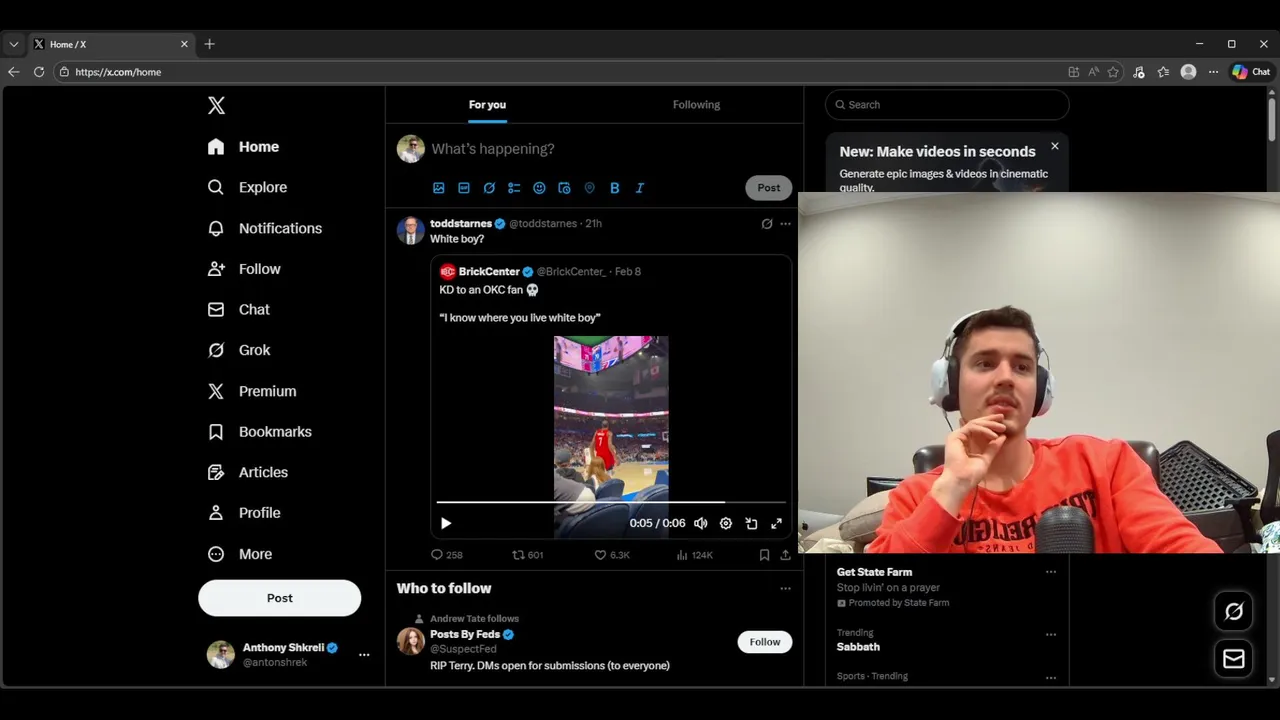This screenshot has height=720, width=1280.
Task: Open Who to follow options menu
Action: 785,589
